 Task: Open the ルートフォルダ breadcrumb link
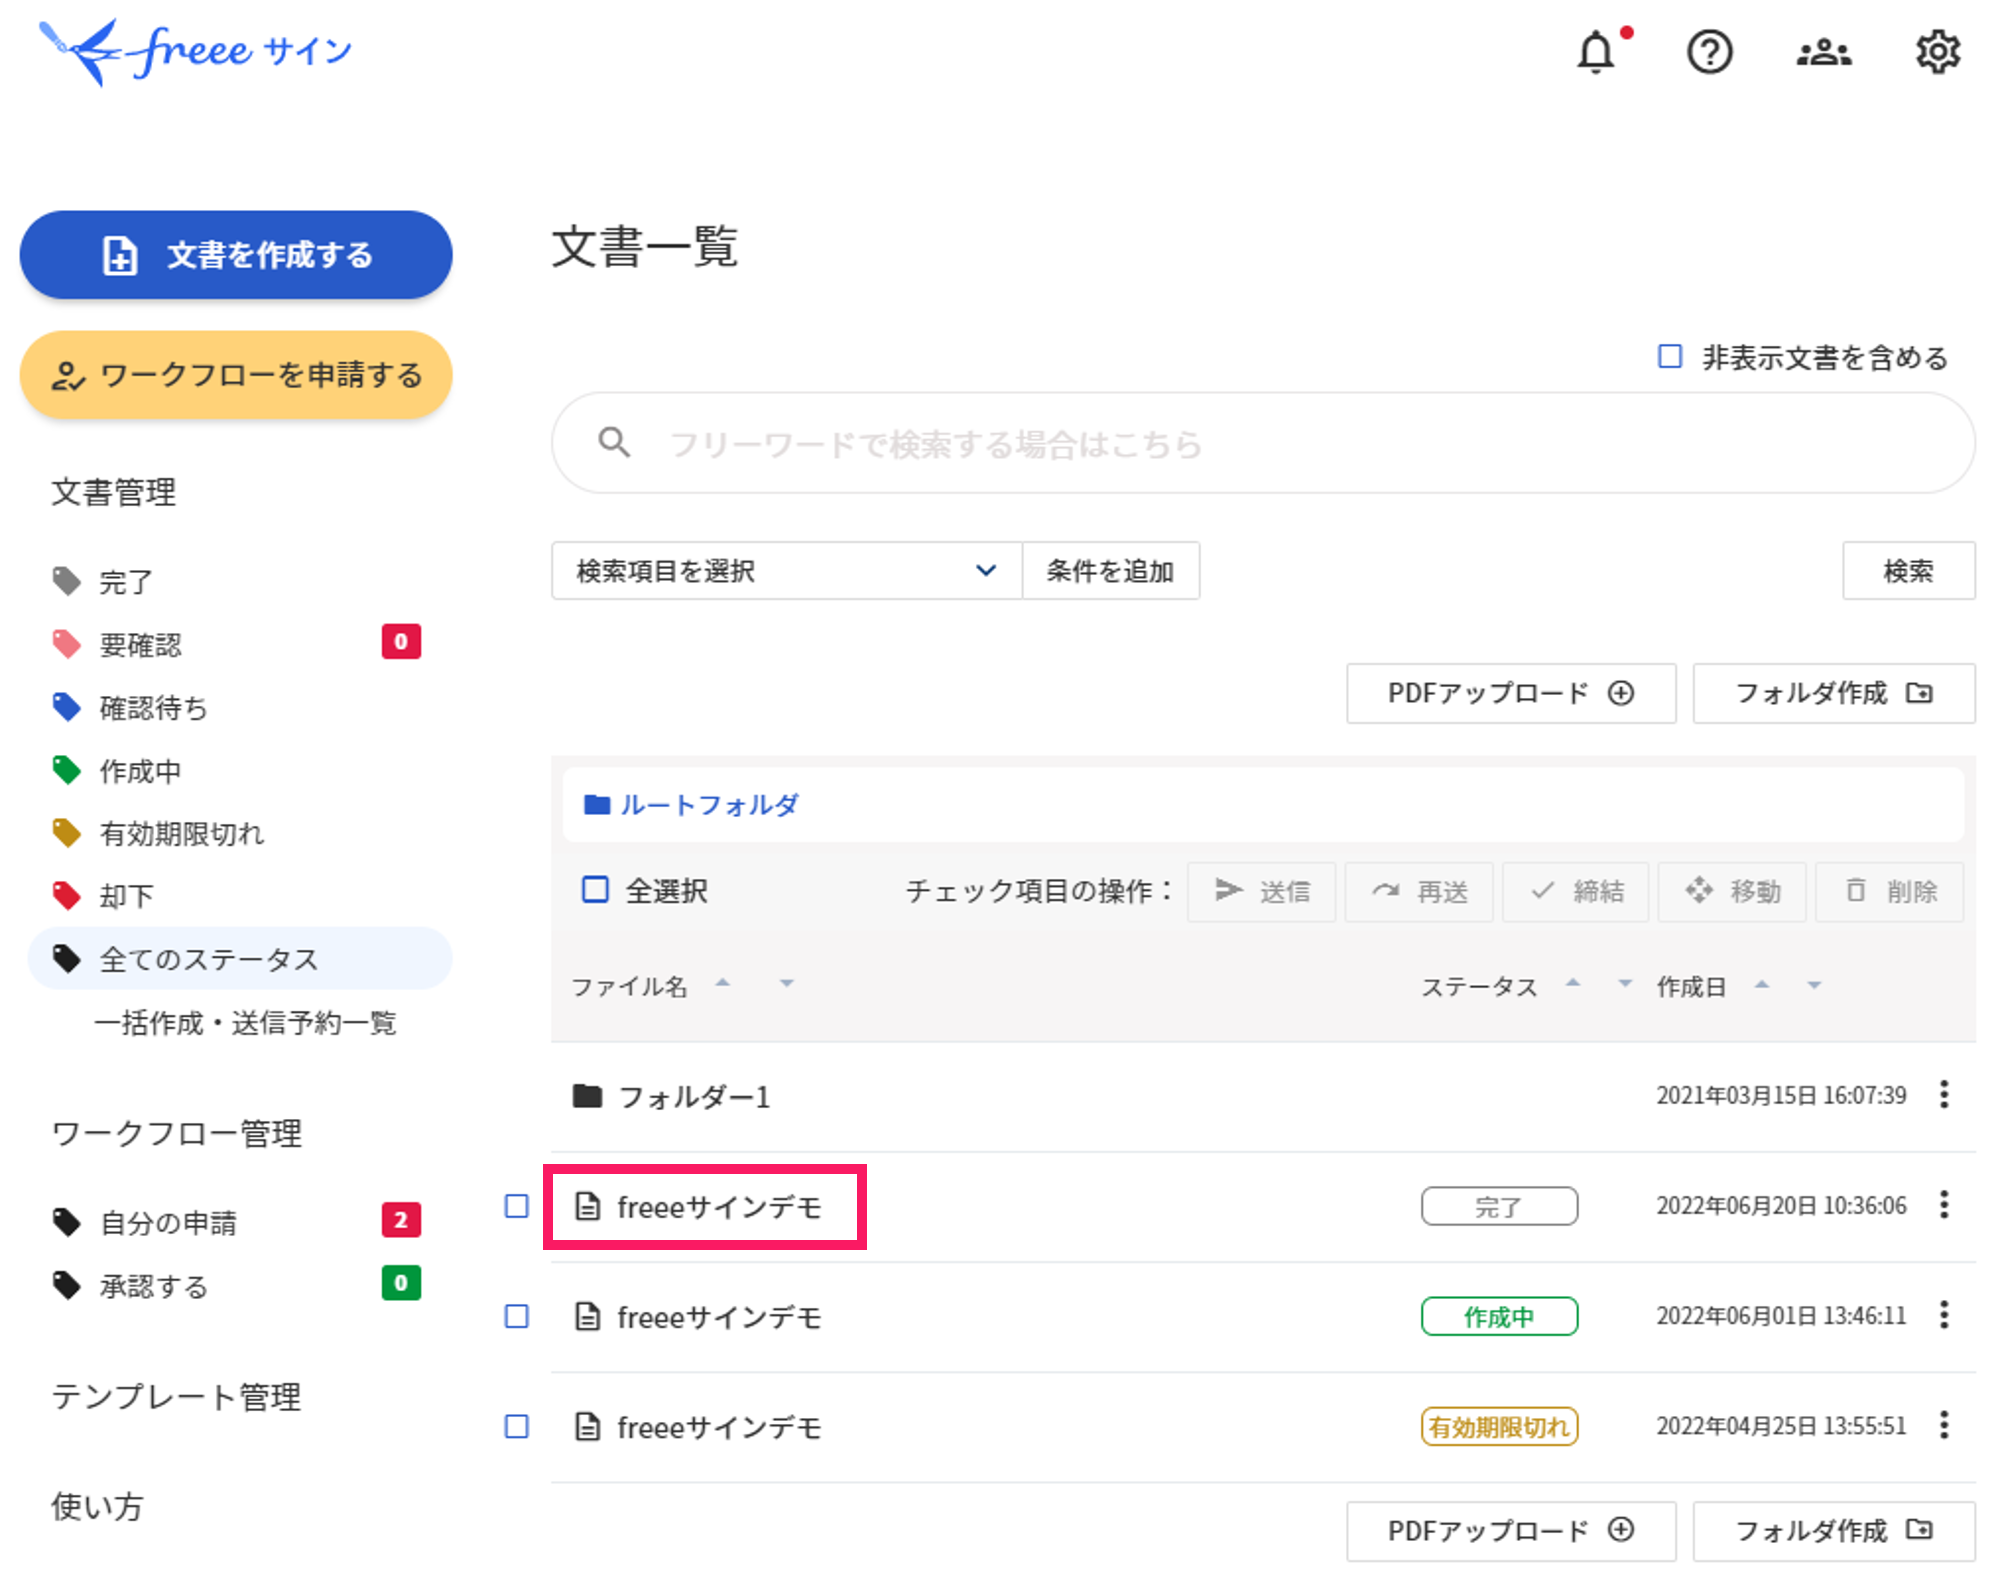pos(708,804)
